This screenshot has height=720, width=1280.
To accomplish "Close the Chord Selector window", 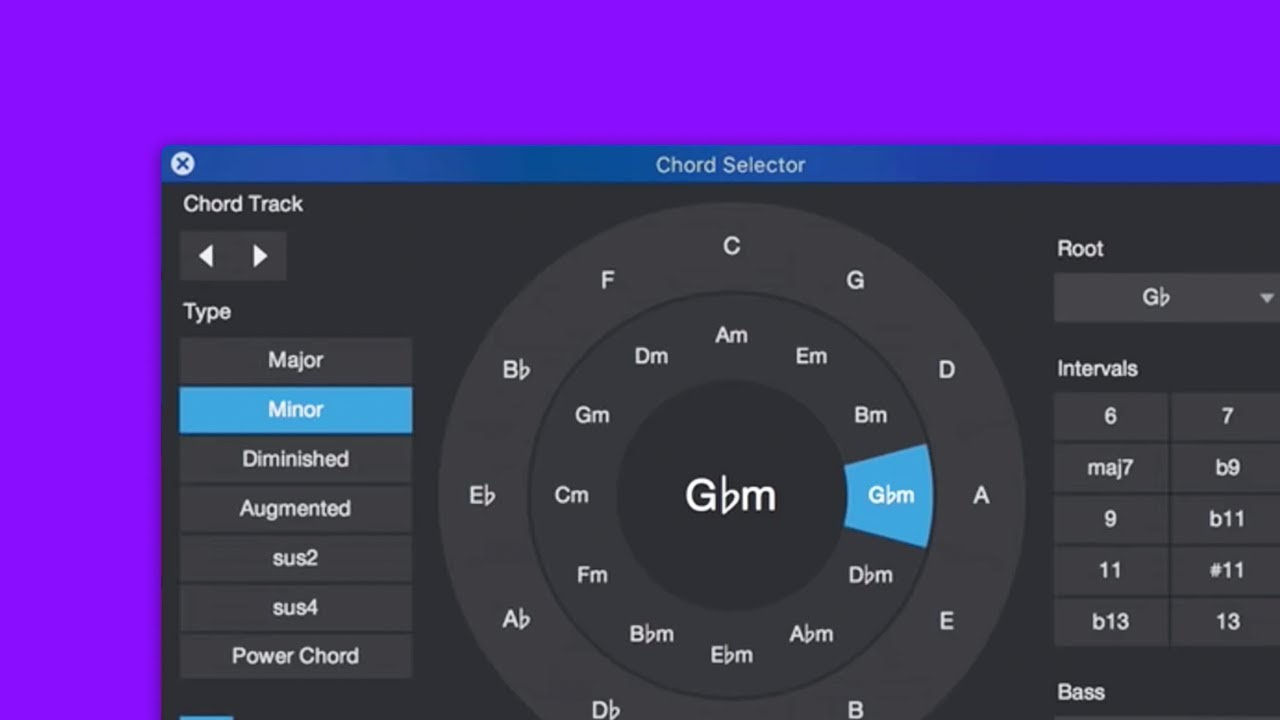I will pos(182,164).
